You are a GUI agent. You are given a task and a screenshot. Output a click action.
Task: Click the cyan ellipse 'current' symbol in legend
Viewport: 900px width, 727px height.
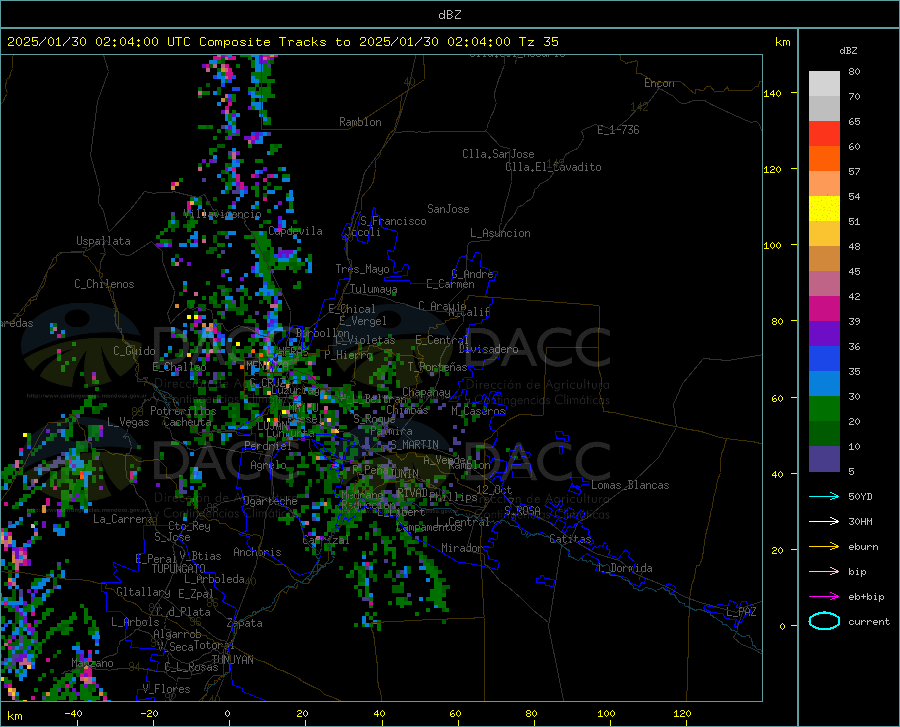point(824,621)
